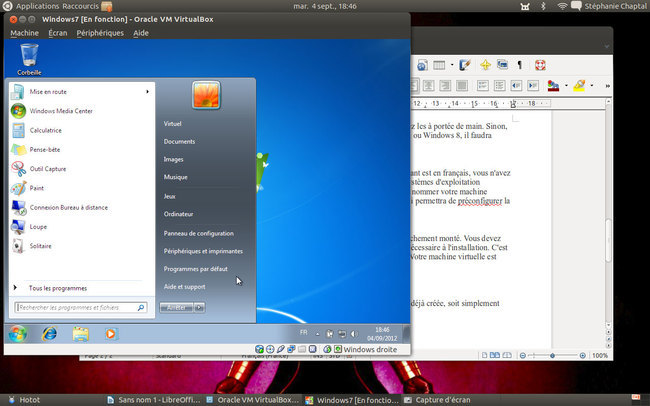Click the volume speaker icon in Windows tray
The height and width of the screenshot is (406, 650).
pyautogui.click(x=354, y=333)
